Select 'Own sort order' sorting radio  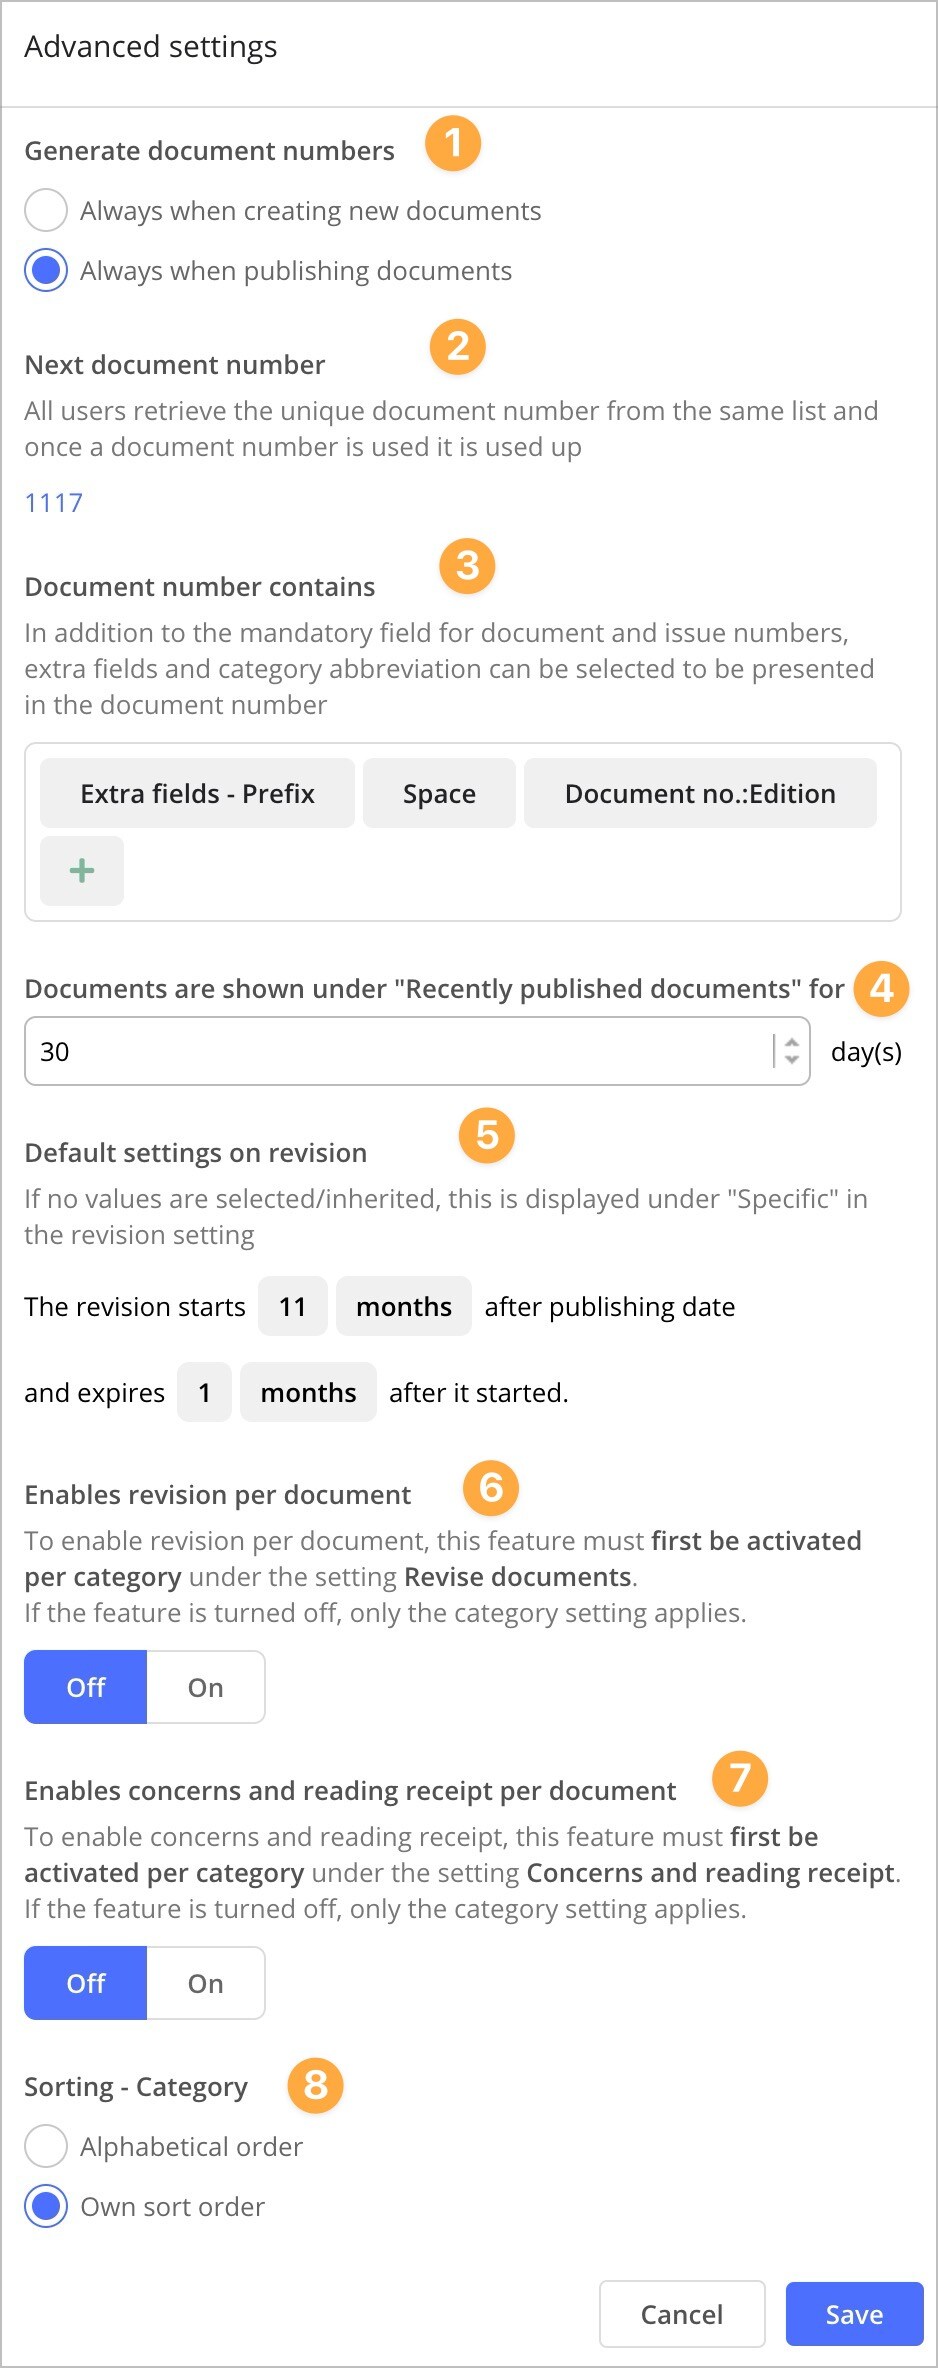tap(46, 2207)
